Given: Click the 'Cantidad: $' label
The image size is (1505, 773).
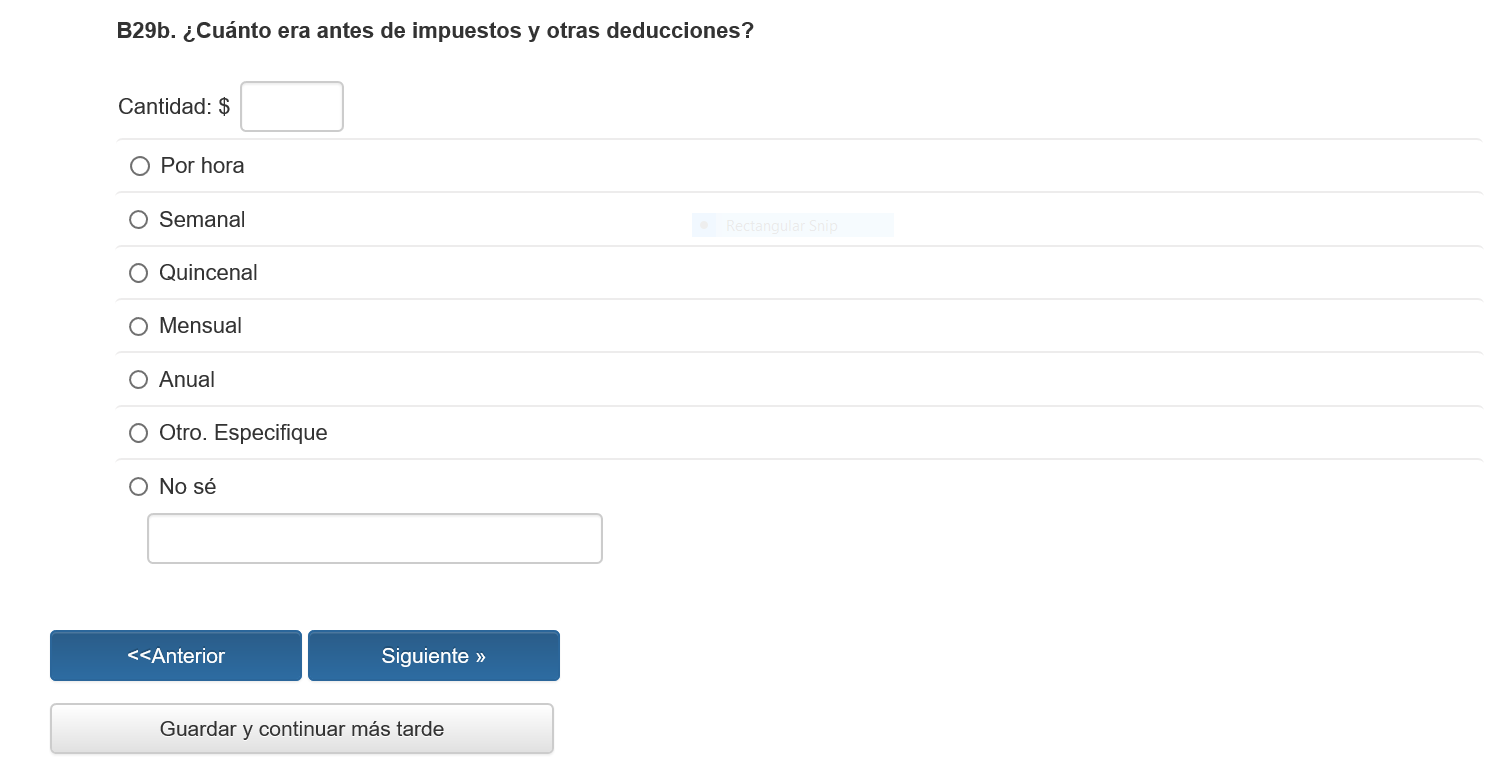Looking at the screenshot, I should 174,107.
